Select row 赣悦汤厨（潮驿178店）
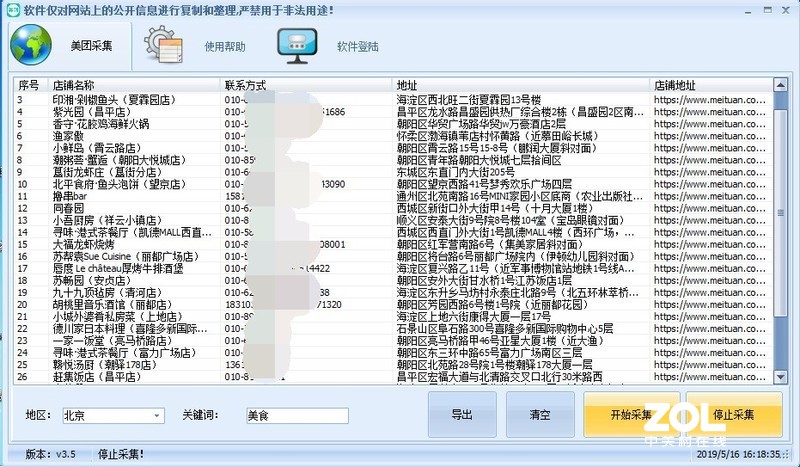 coord(393,365)
